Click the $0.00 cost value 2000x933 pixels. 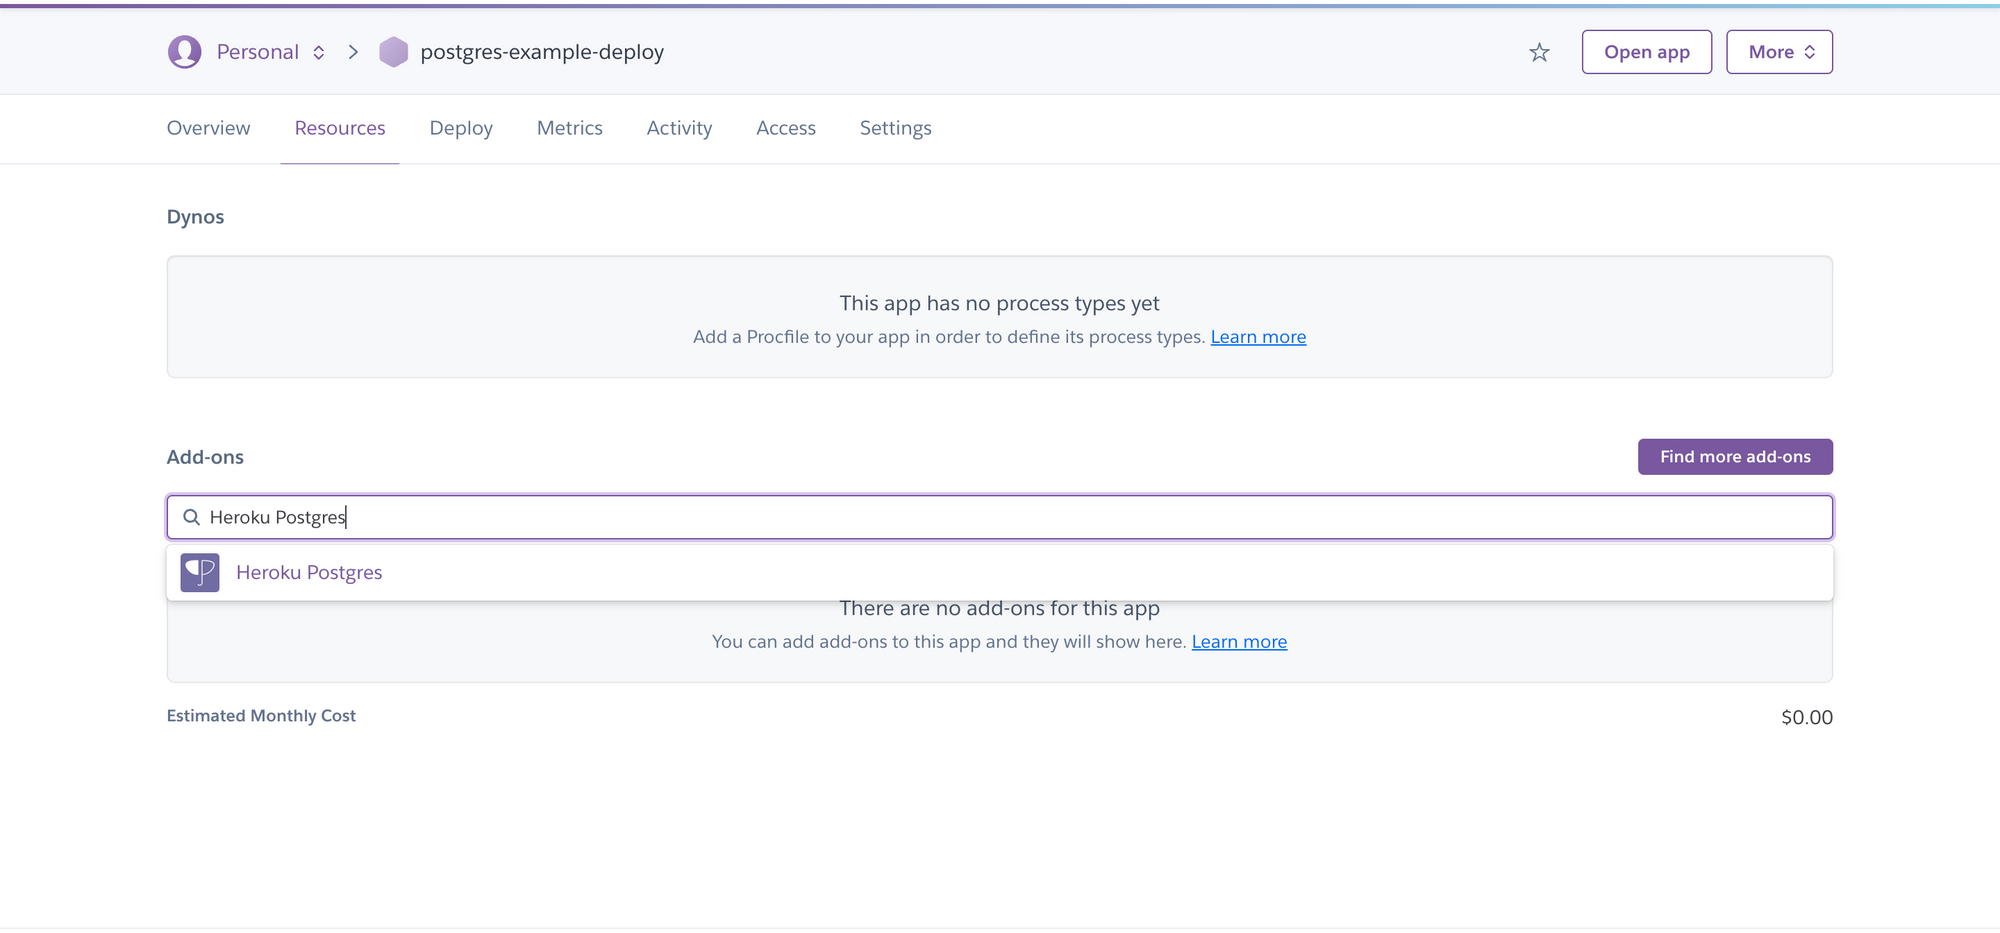(1807, 717)
